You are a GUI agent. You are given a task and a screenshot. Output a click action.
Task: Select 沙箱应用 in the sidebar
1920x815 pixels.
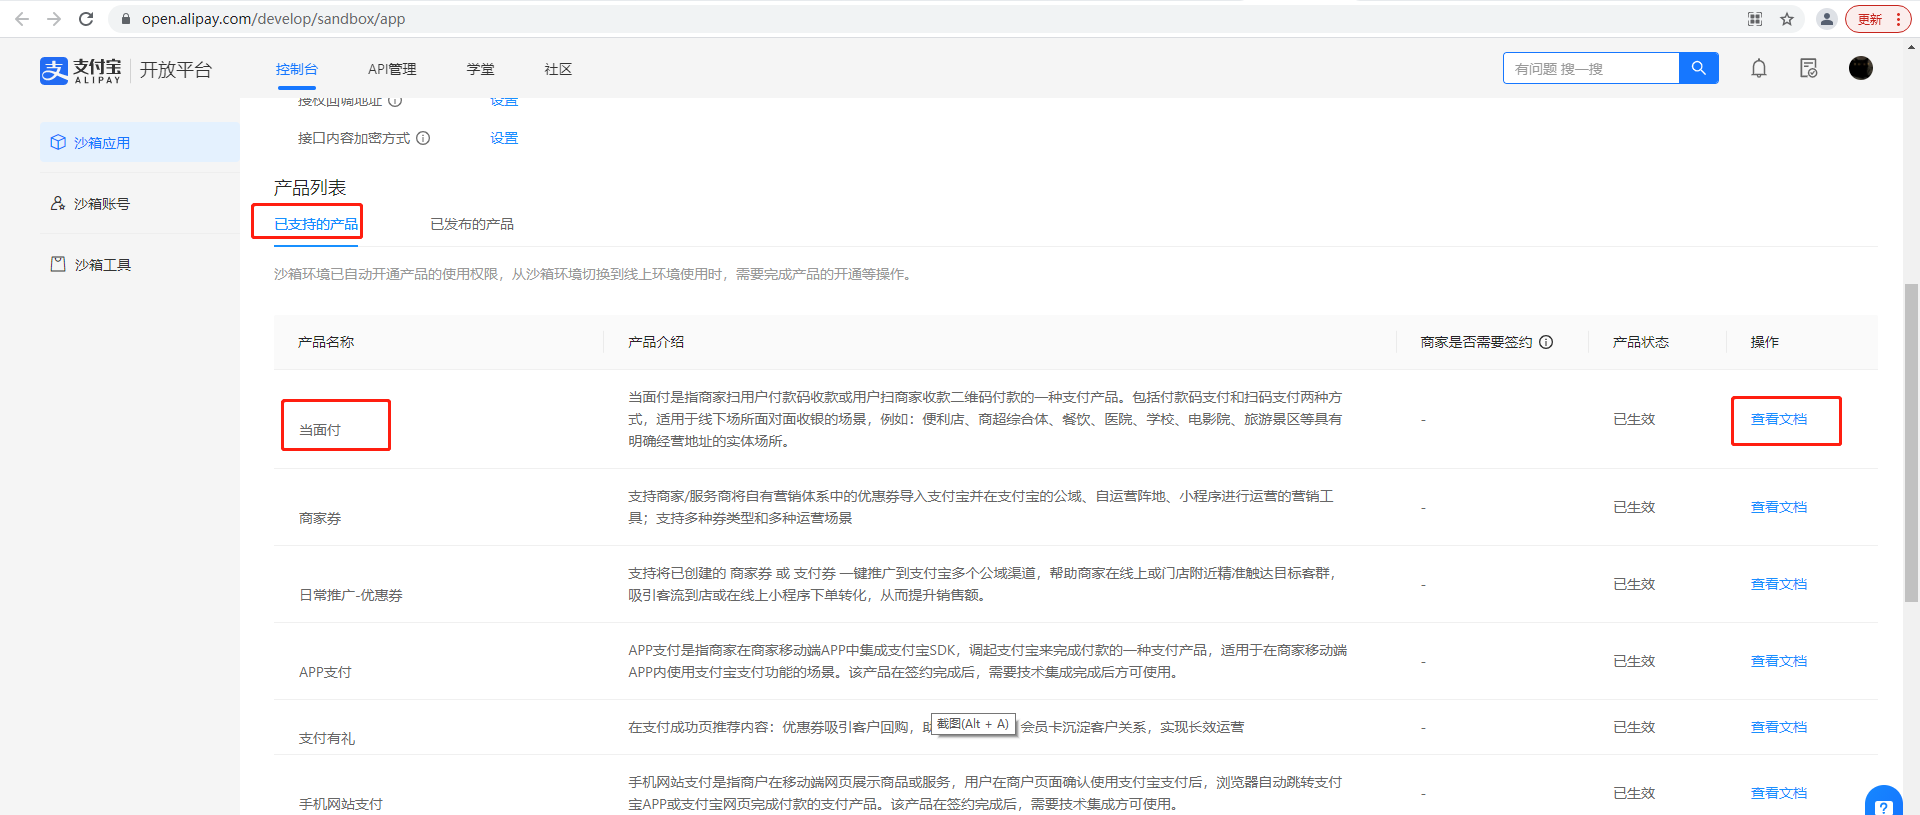(x=140, y=142)
